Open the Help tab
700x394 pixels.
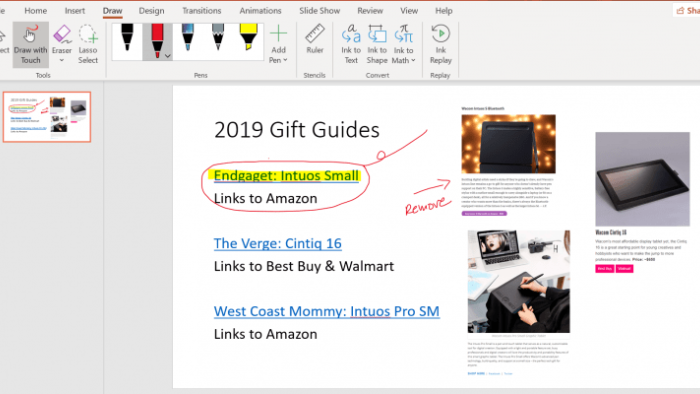coord(444,11)
